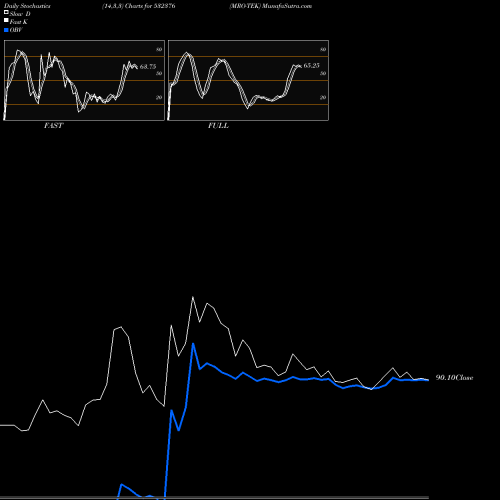
Task: Click the Slow D legend text
Action: tap(20, 14)
